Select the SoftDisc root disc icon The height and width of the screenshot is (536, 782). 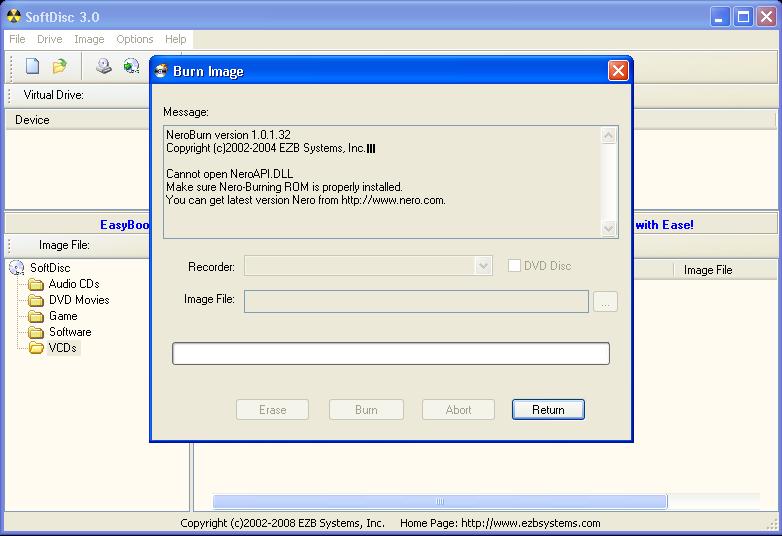(x=17, y=268)
